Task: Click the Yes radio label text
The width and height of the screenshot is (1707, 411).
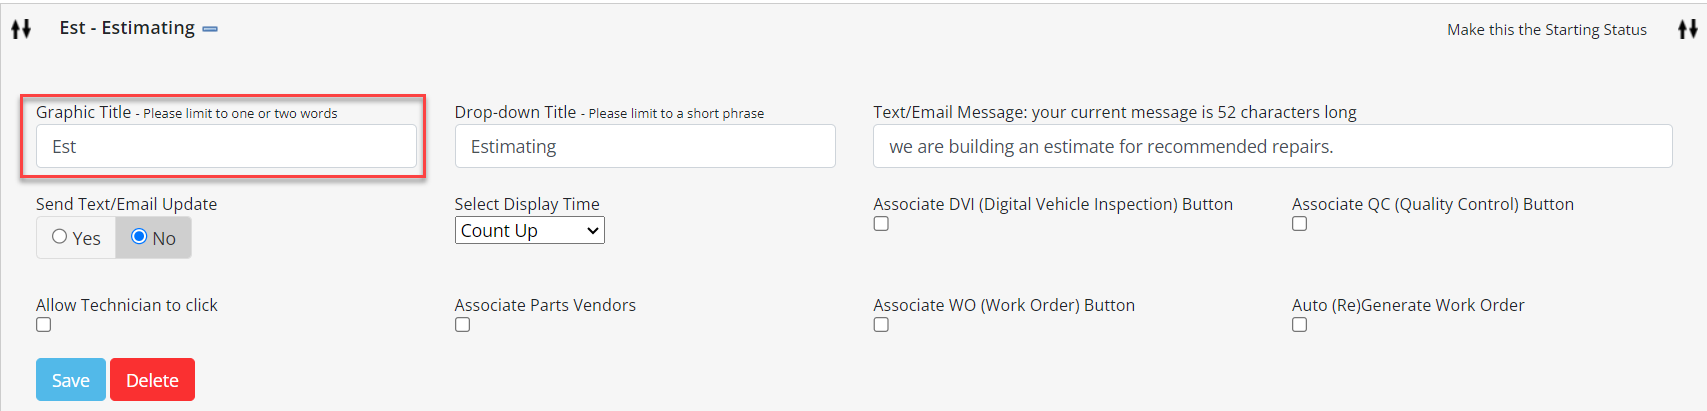Action: [x=87, y=239]
